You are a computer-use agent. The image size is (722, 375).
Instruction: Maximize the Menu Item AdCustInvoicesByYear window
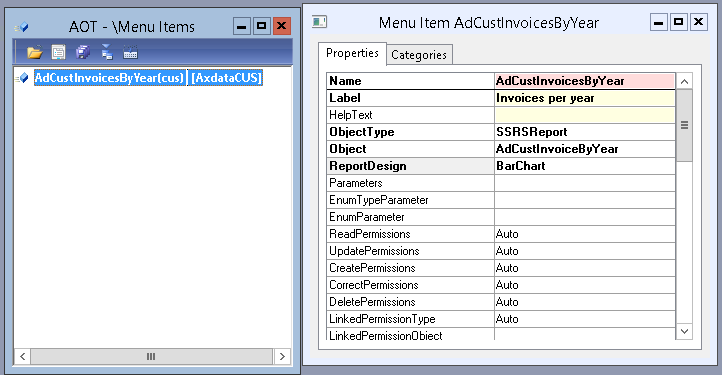678,22
